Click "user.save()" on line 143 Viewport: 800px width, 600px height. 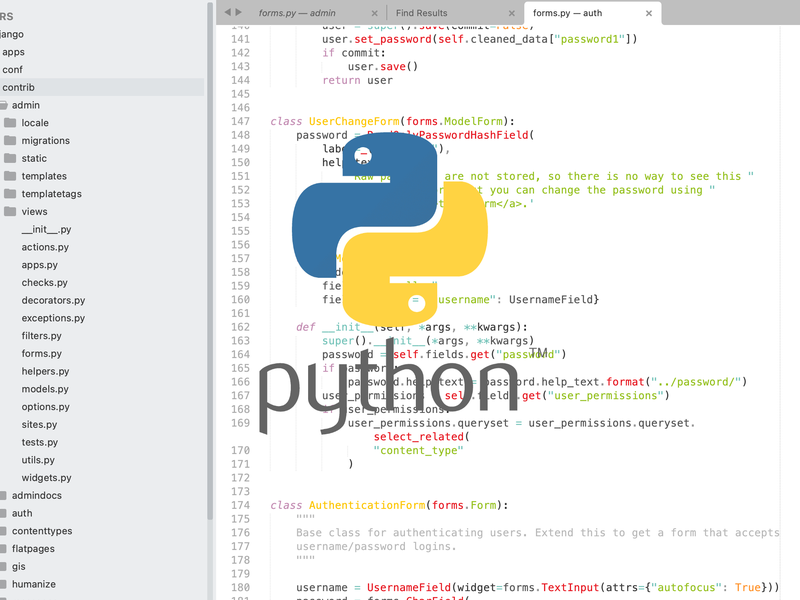[x=383, y=66]
